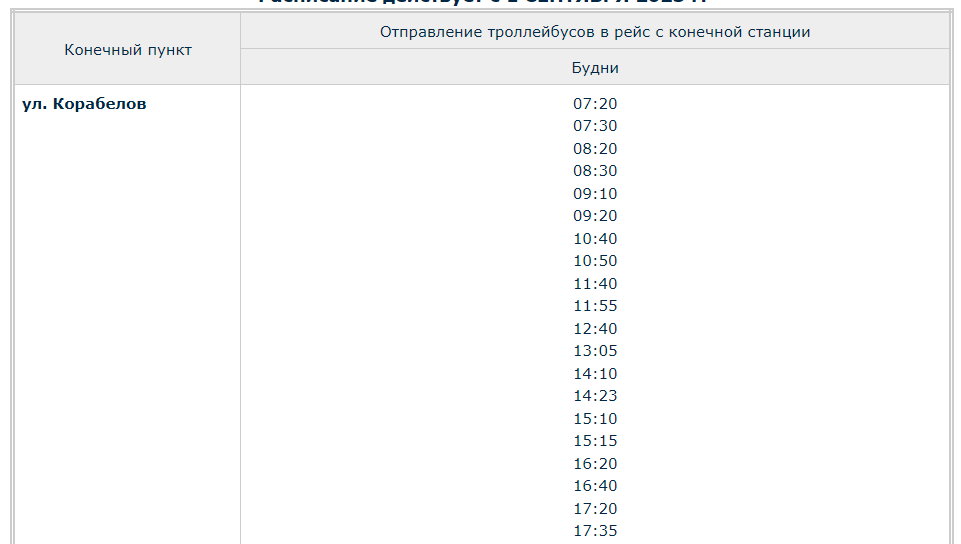Image resolution: width=961 pixels, height=544 pixels.
Task: Click the 09:20 departure time
Action: pos(594,216)
